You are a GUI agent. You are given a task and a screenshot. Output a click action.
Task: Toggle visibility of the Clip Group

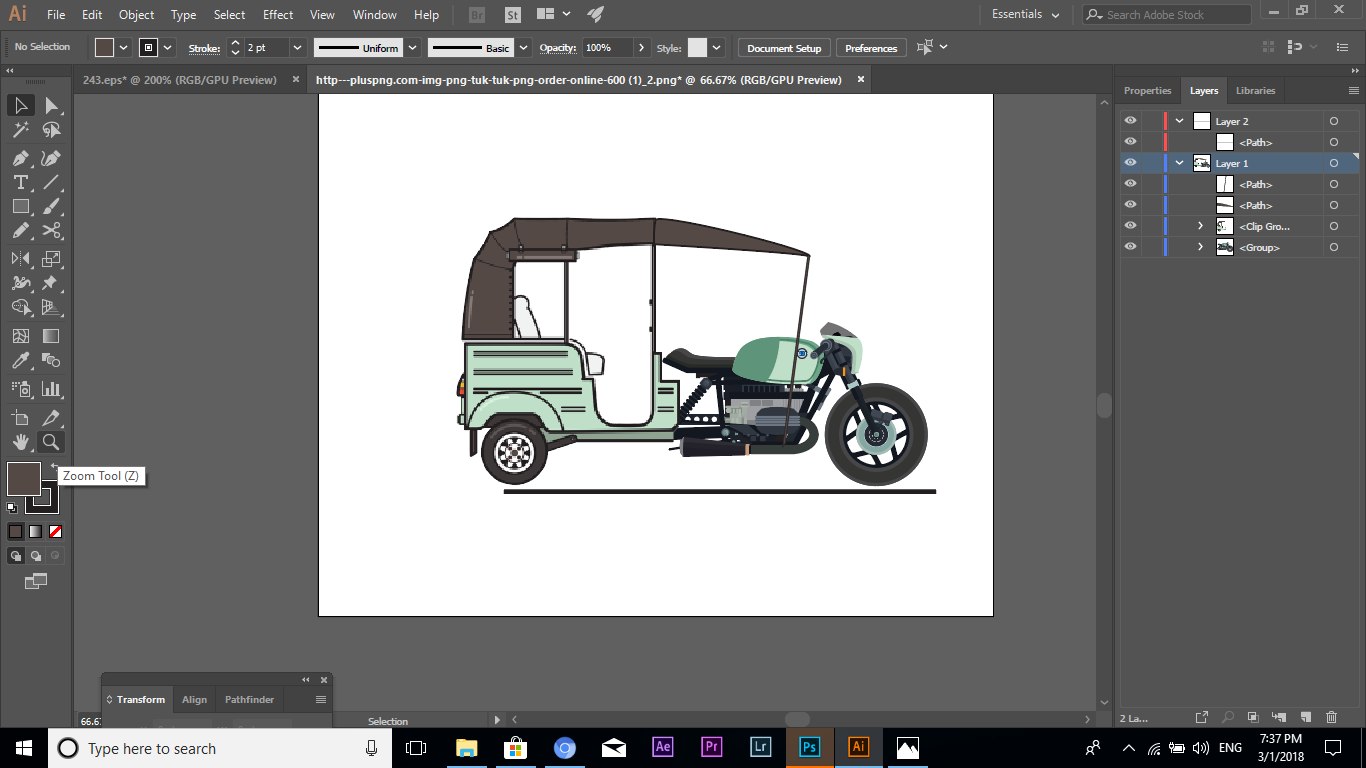coord(1129,226)
